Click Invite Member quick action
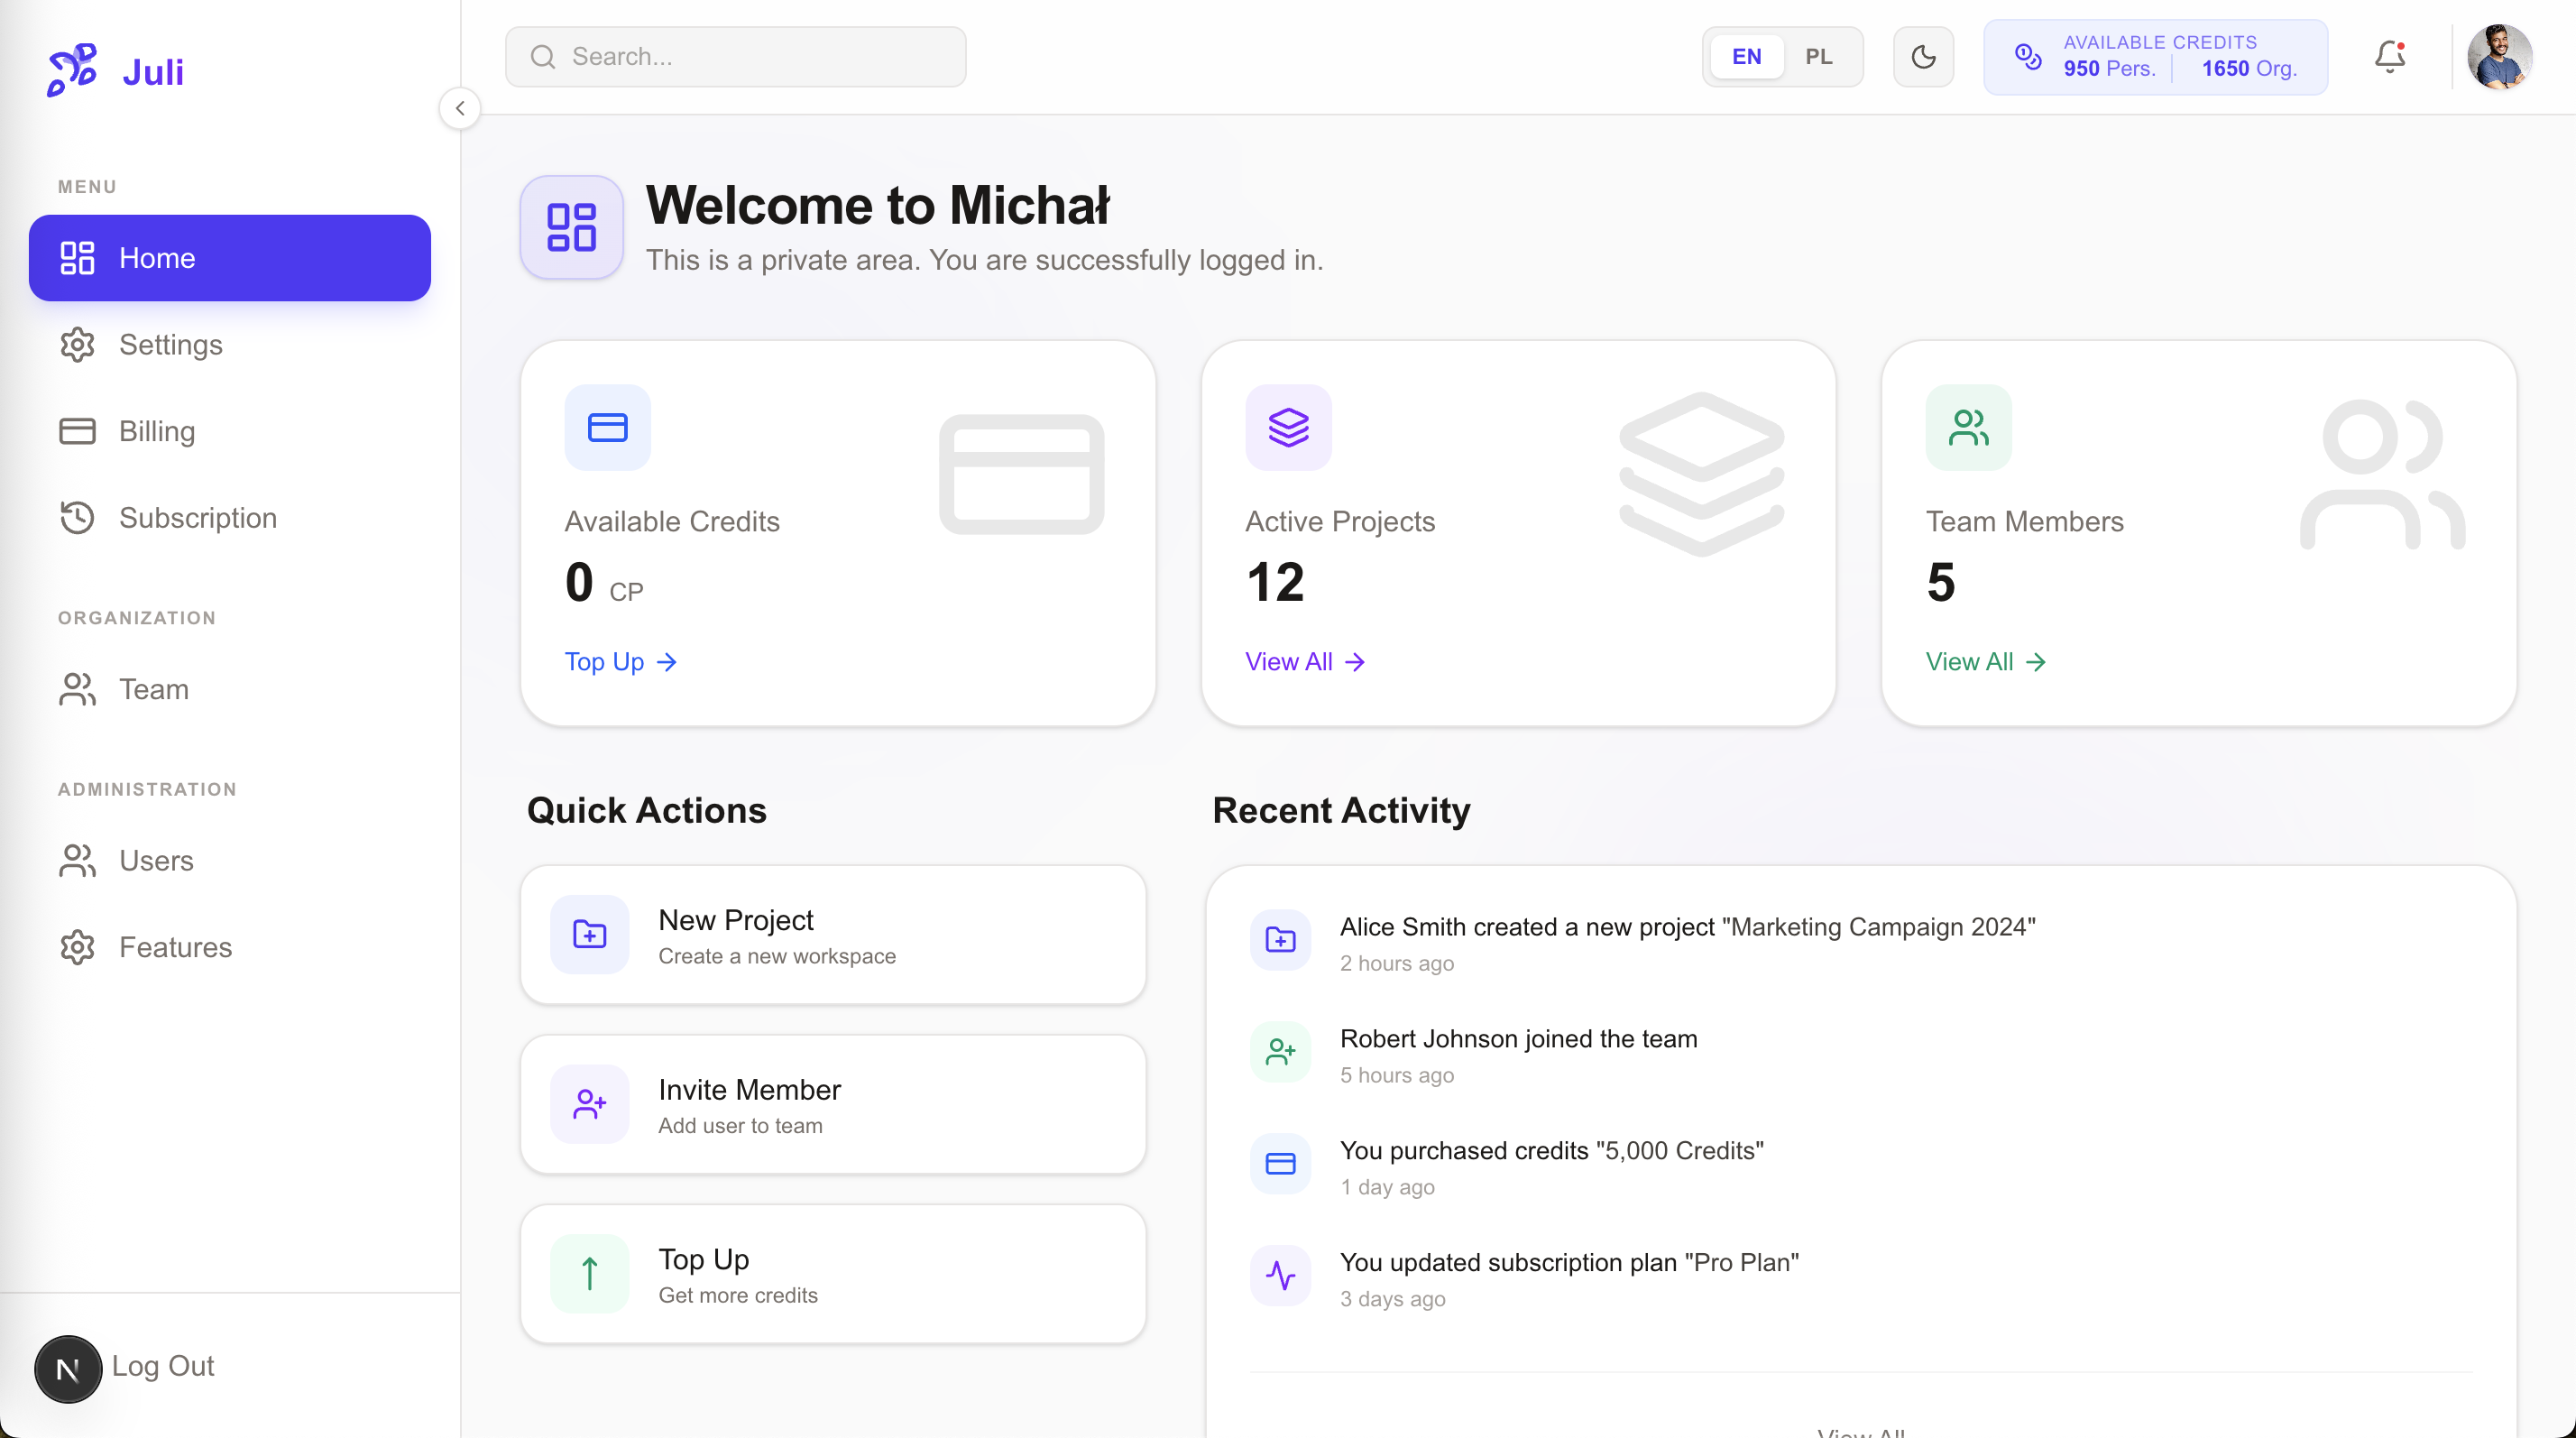 click(x=833, y=1104)
